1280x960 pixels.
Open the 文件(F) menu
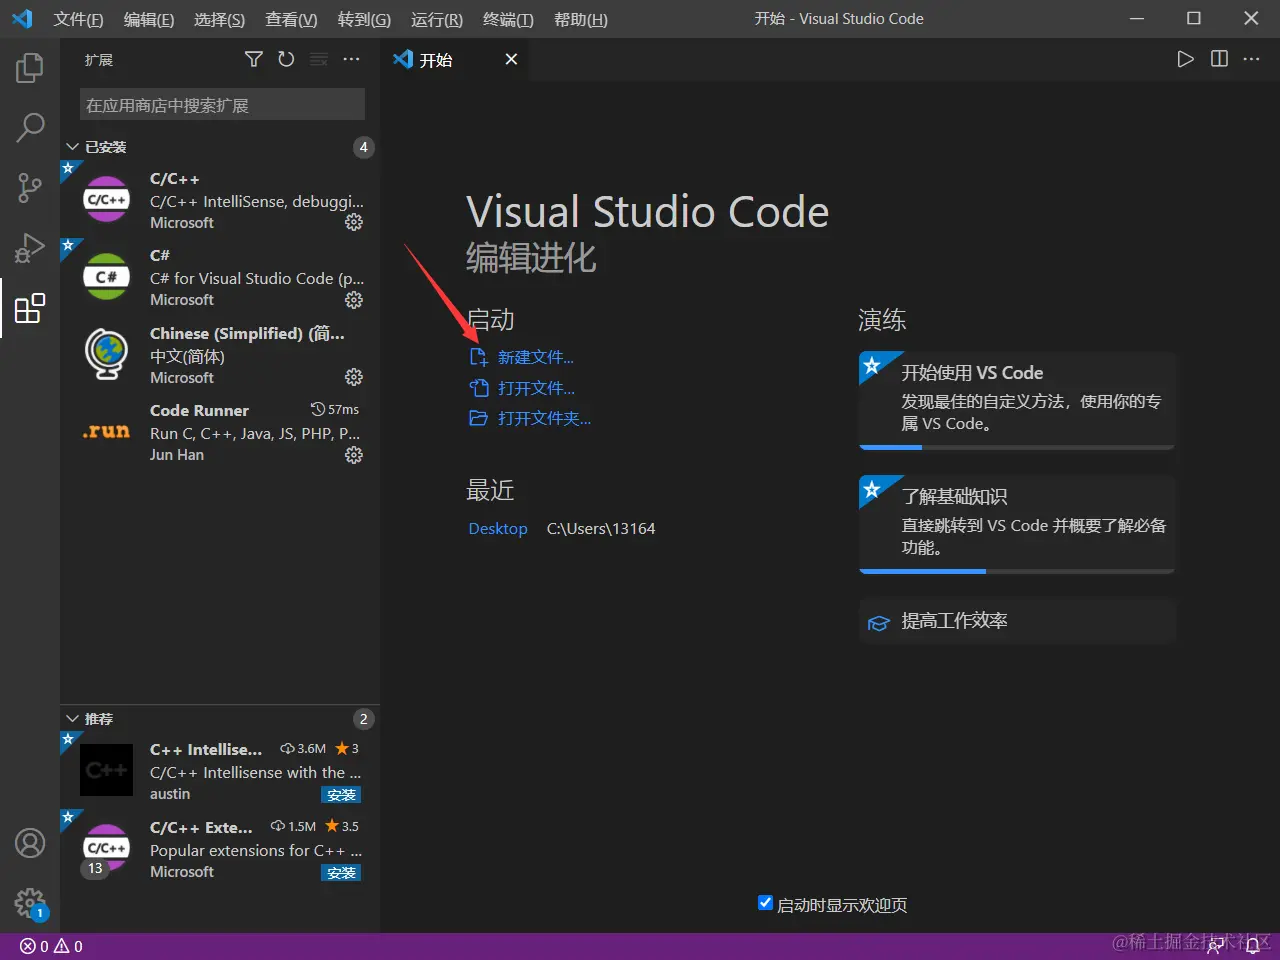78,19
